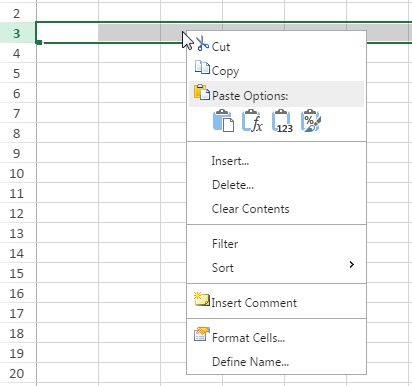Select row header 16
Viewport: 412px width, 386px height.
[17, 293]
